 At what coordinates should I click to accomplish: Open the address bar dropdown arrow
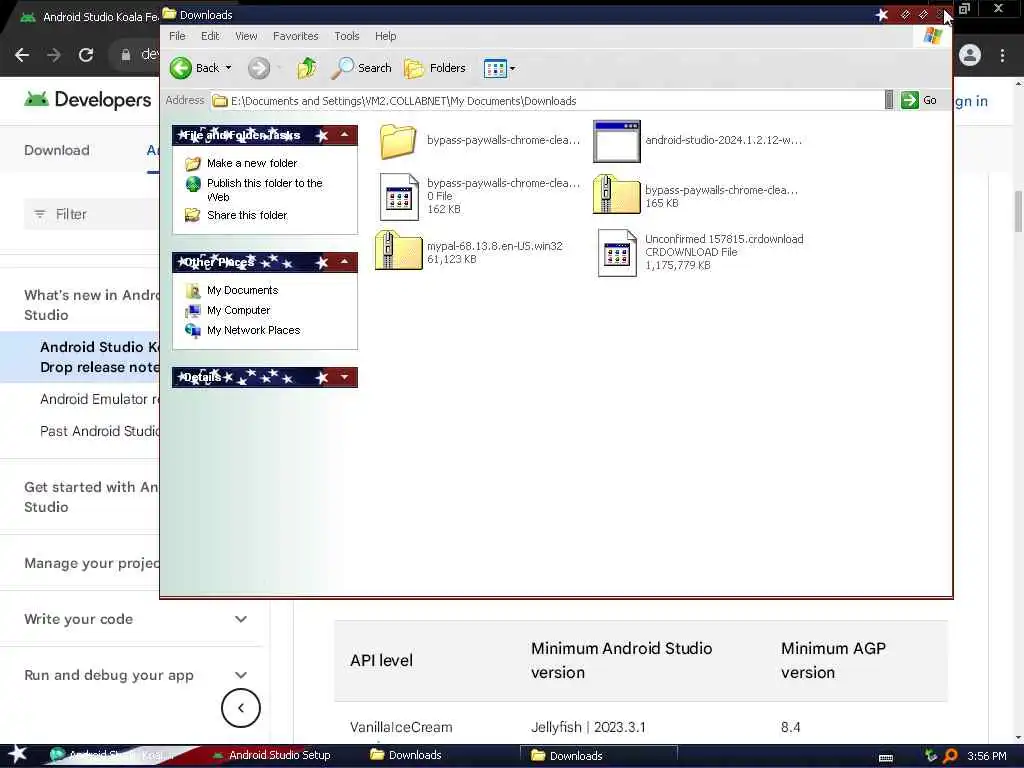pos(889,100)
